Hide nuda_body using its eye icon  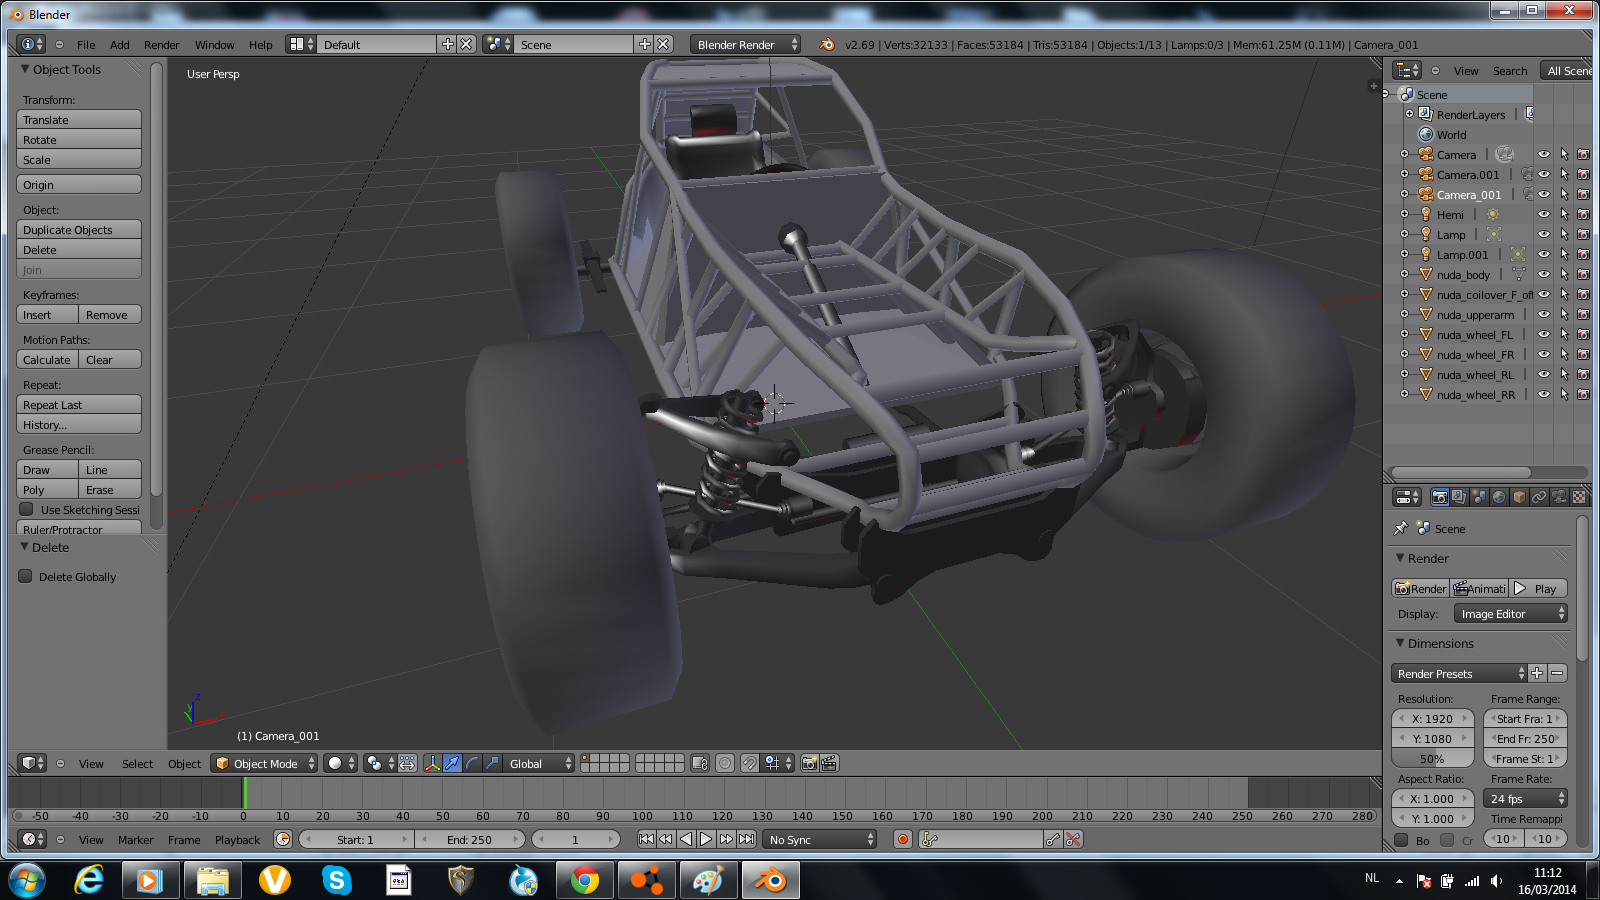tap(1543, 274)
